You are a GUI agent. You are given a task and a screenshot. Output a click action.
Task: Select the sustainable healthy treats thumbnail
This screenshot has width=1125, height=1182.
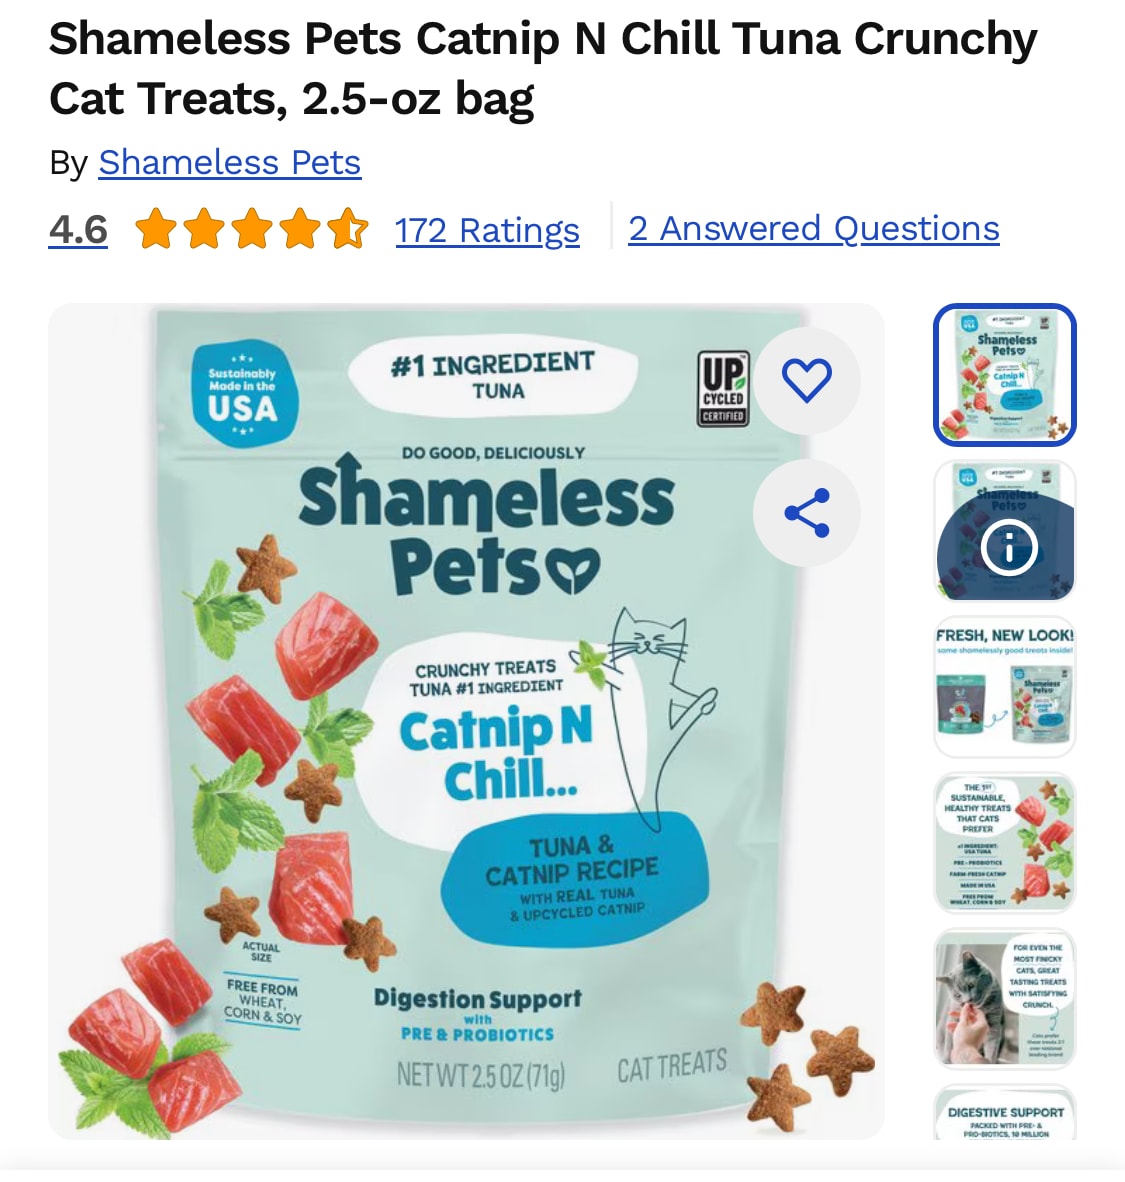[1005, 843]
